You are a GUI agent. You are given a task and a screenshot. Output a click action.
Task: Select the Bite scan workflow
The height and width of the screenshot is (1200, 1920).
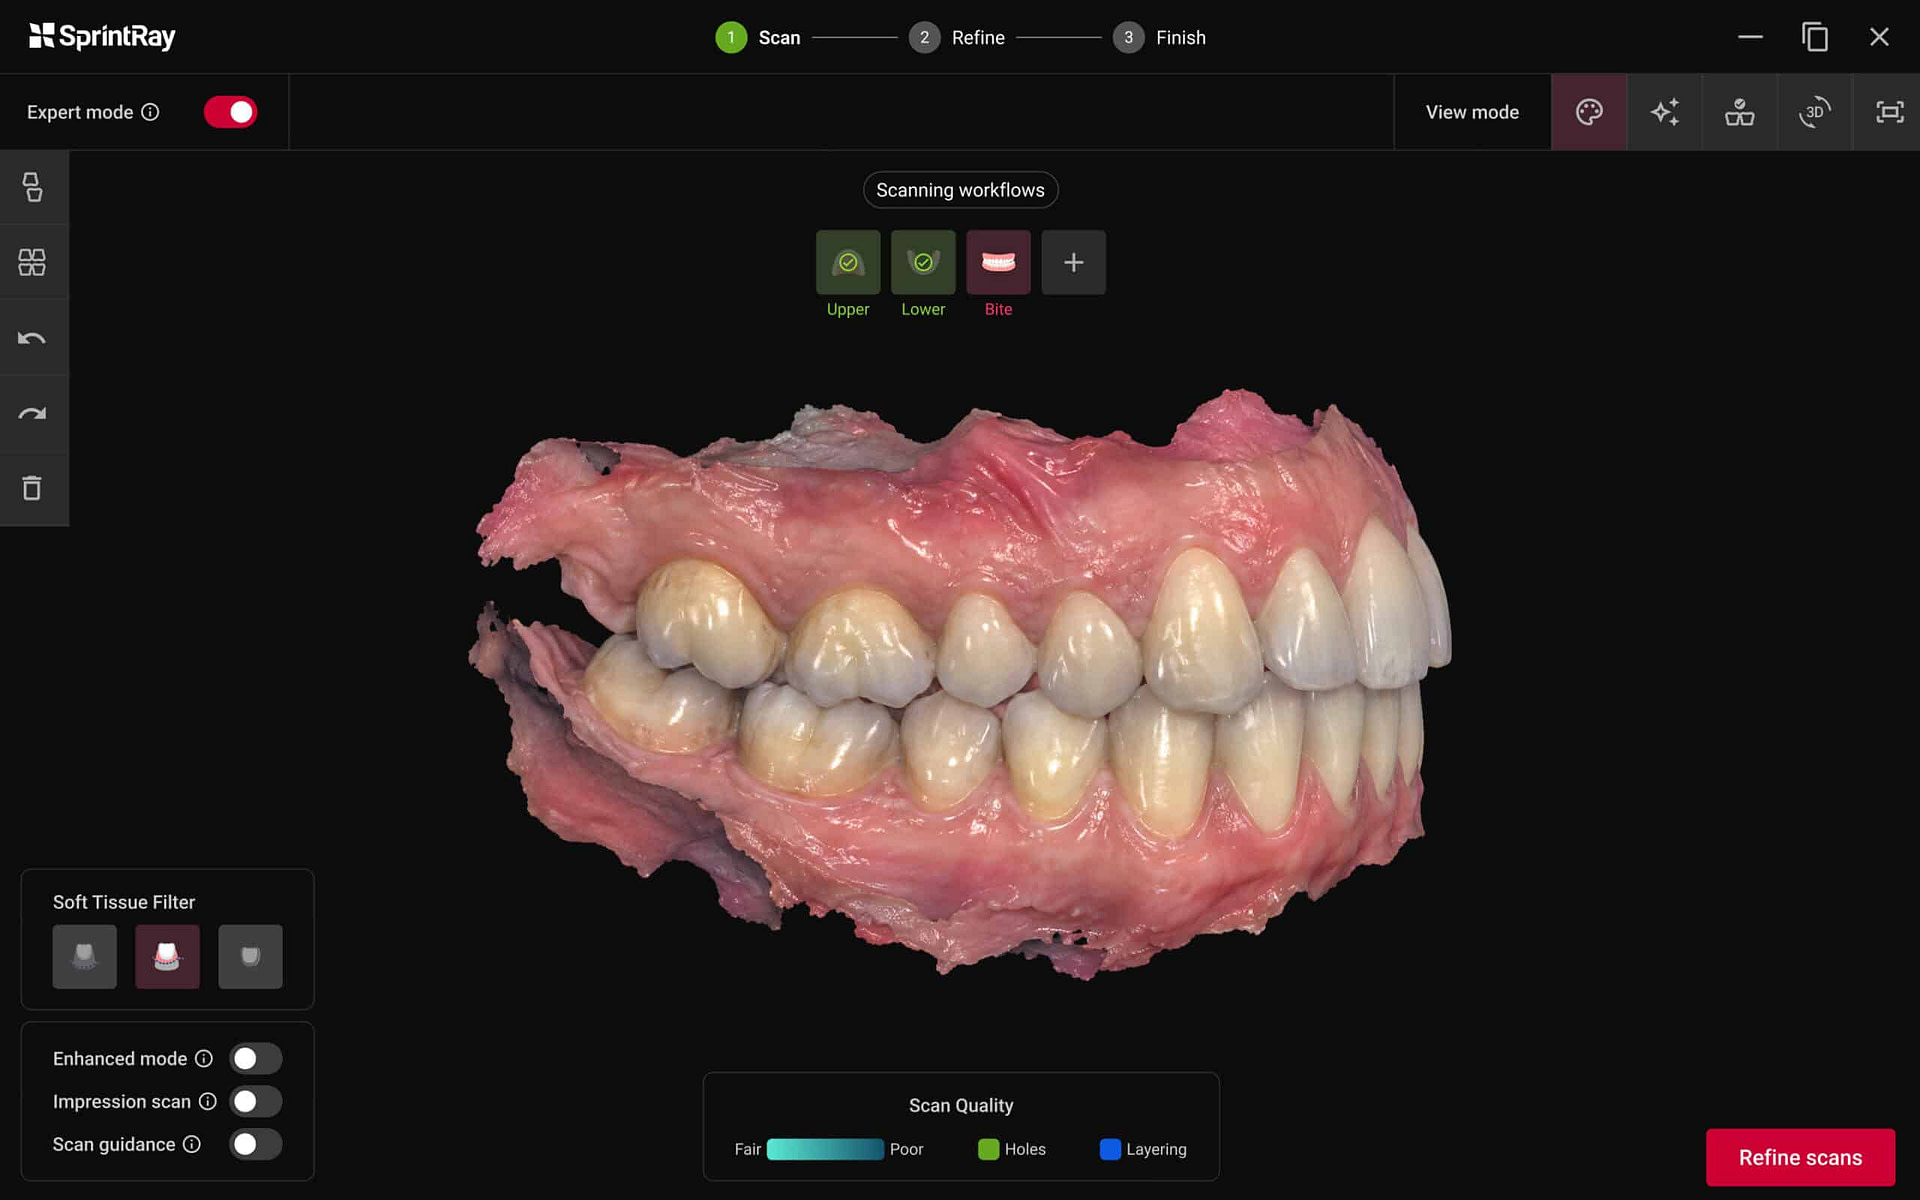[x=998, y=263]
